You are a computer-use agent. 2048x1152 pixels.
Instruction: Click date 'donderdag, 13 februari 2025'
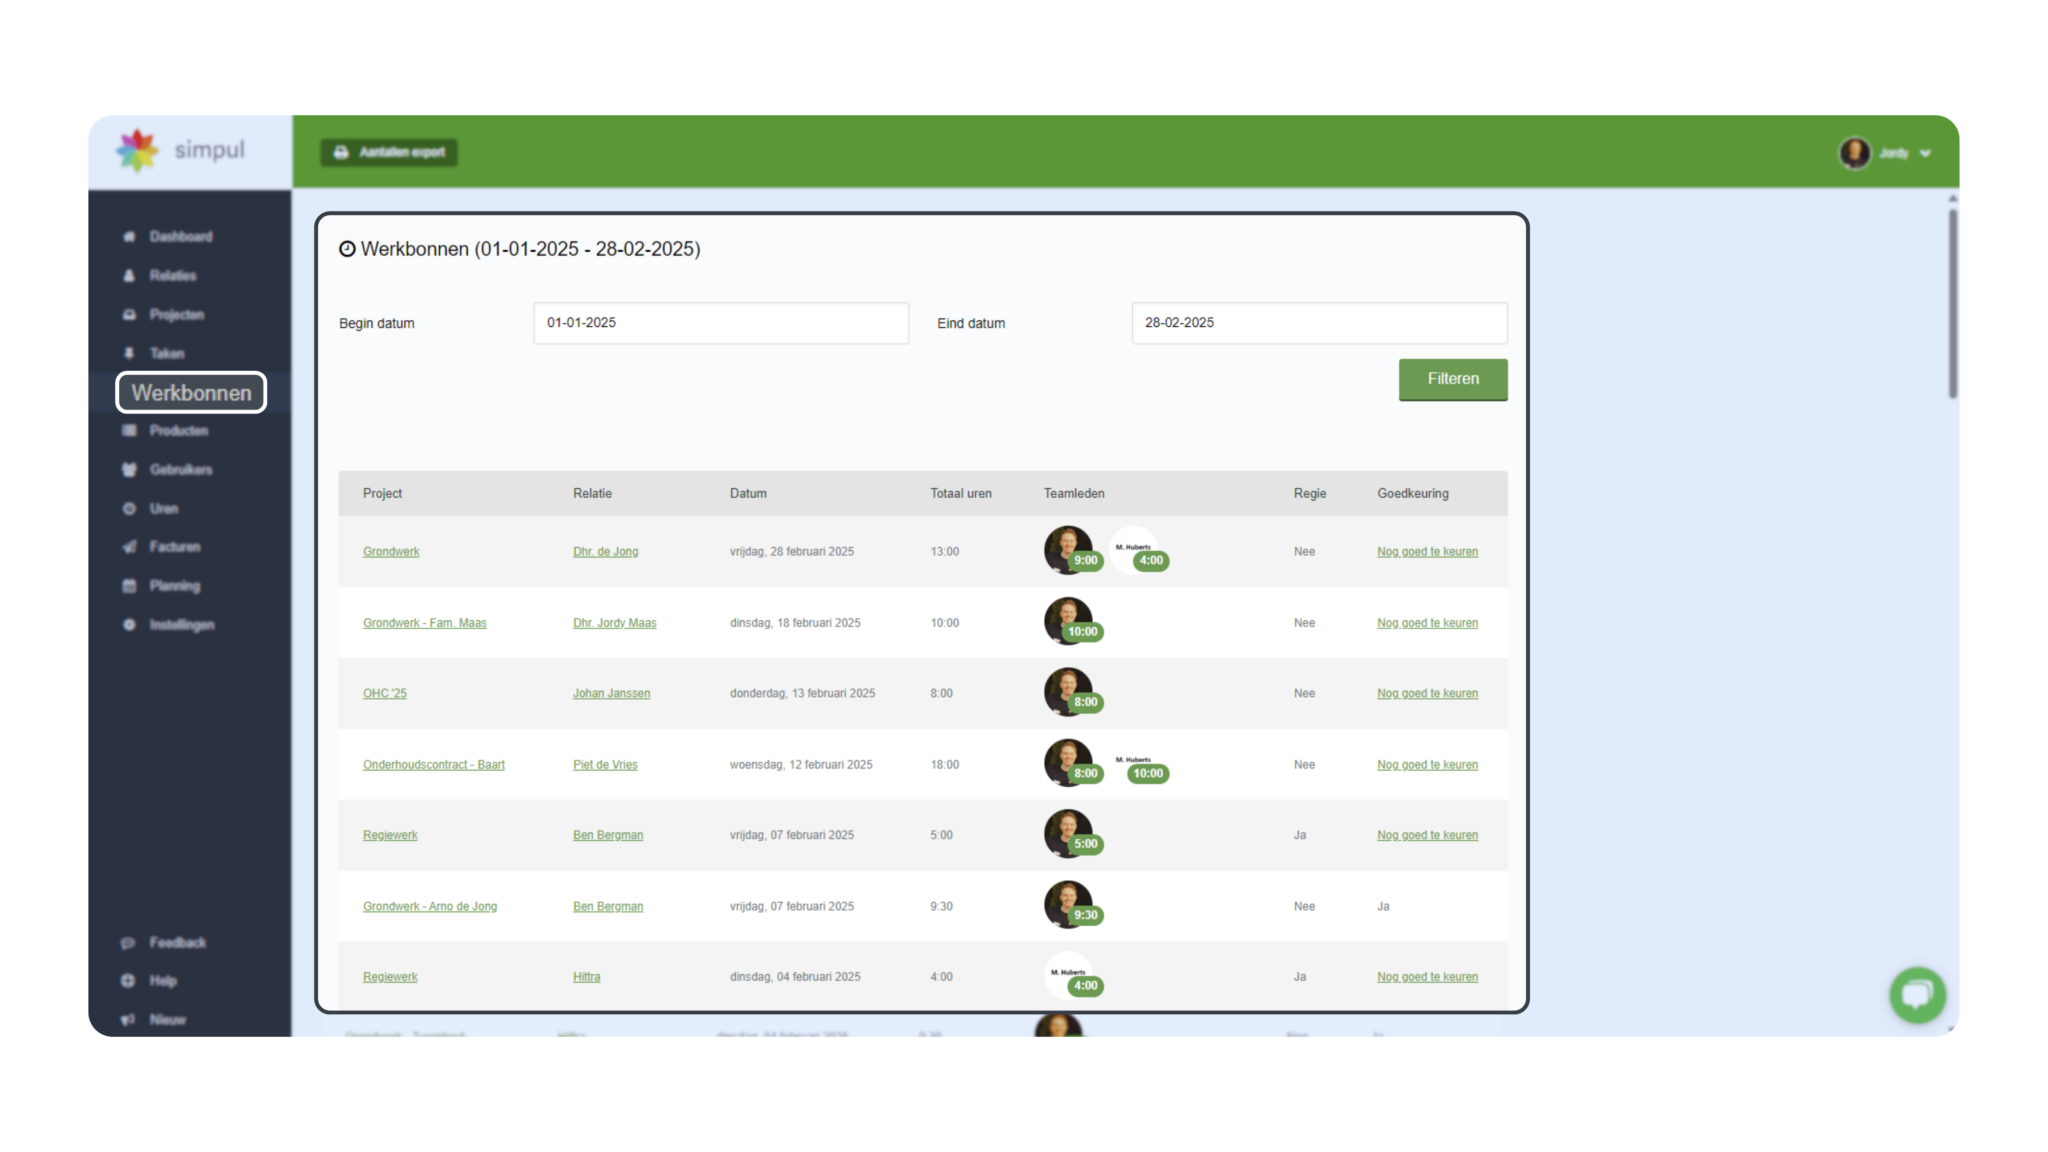[x=802, y=694]
